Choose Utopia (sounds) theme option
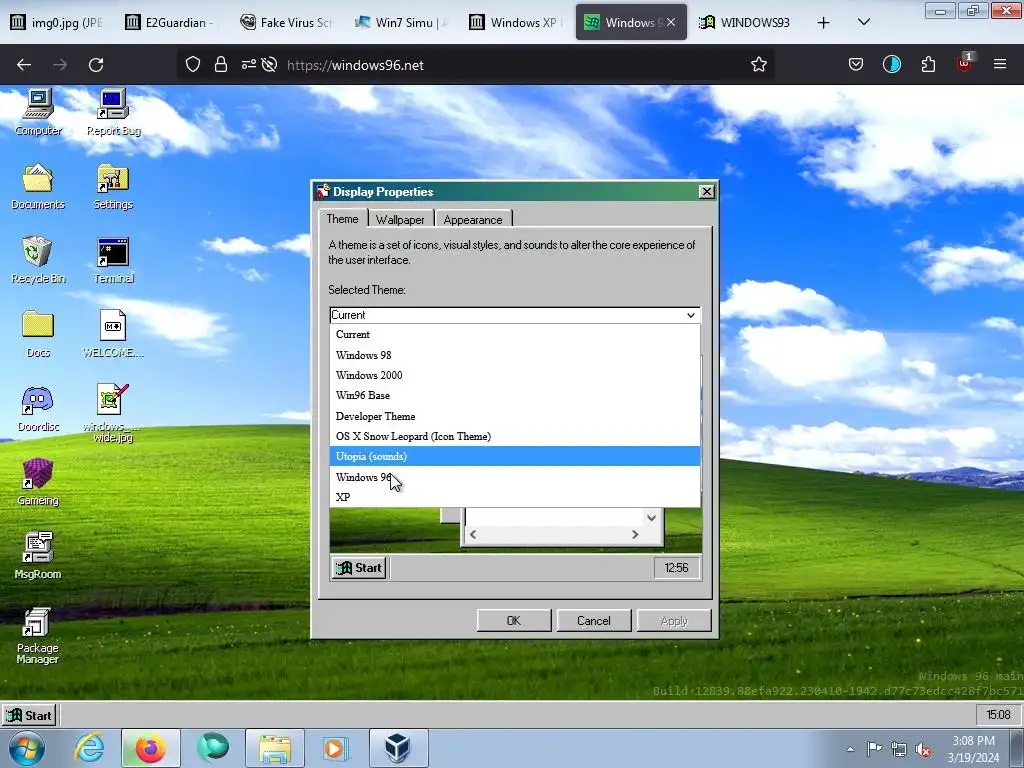This screenshot has height=768, width=1024. (x=515, y=456)
